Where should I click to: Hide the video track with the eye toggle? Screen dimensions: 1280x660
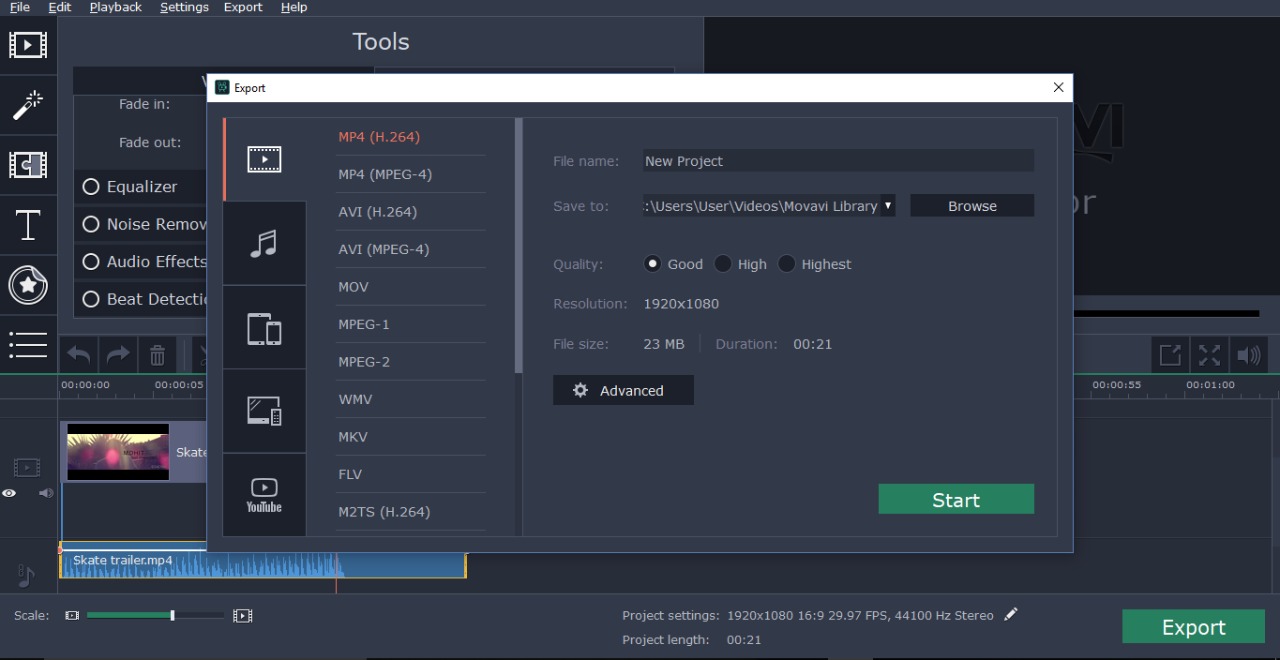9,493
